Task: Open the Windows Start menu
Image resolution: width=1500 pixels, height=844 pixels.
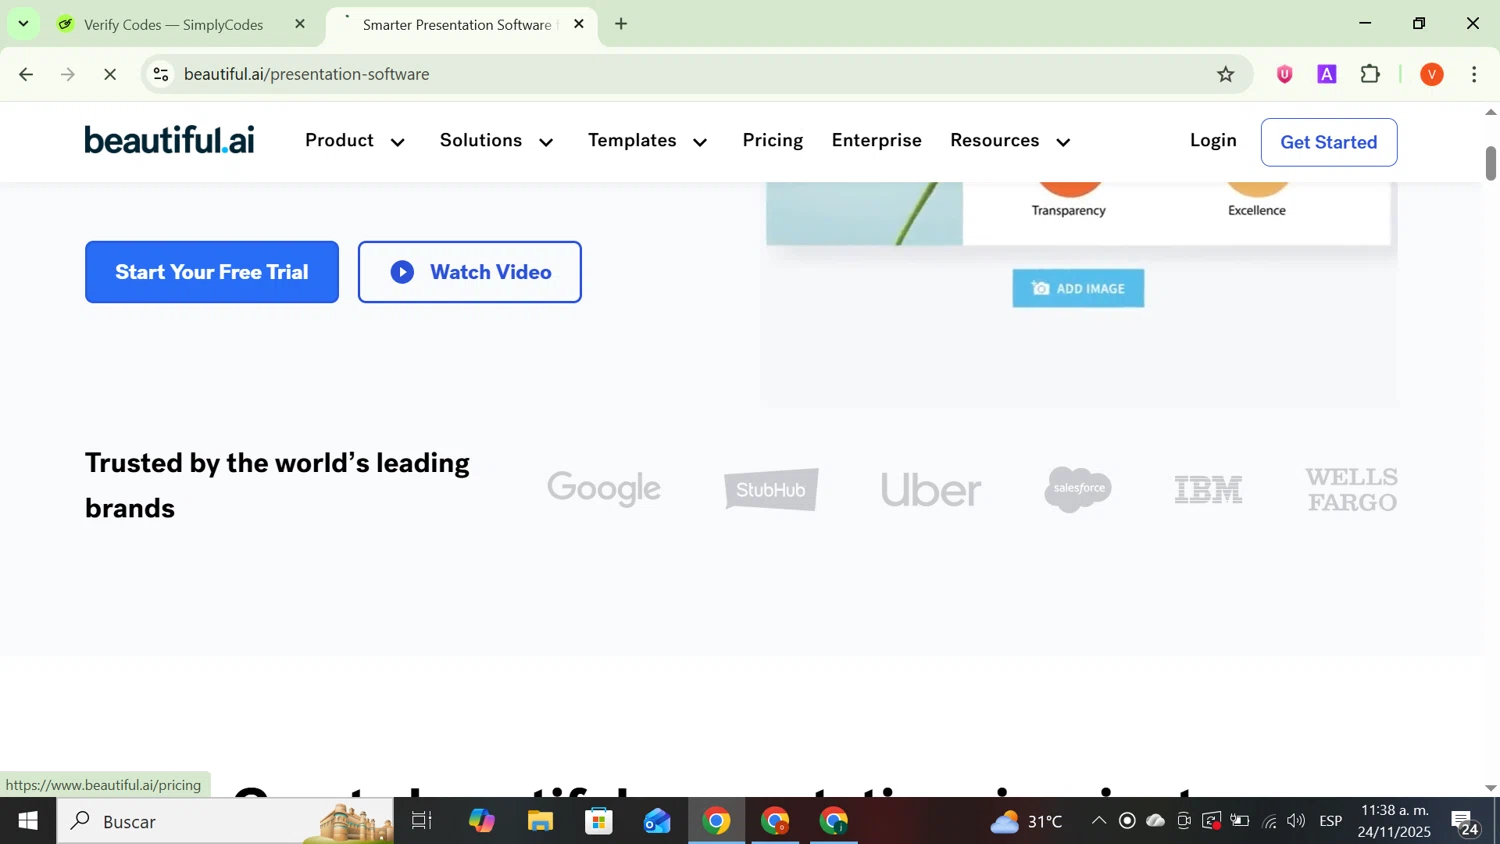Action: (28, 821)
